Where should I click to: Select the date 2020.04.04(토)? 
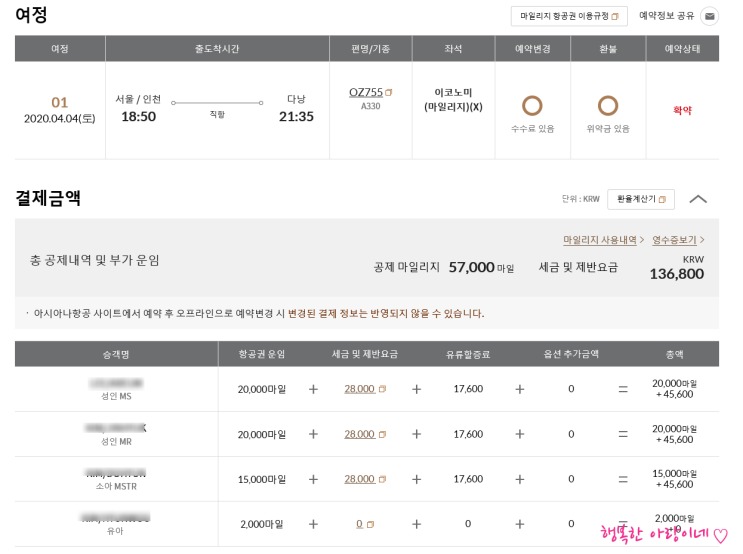[60, 118]
